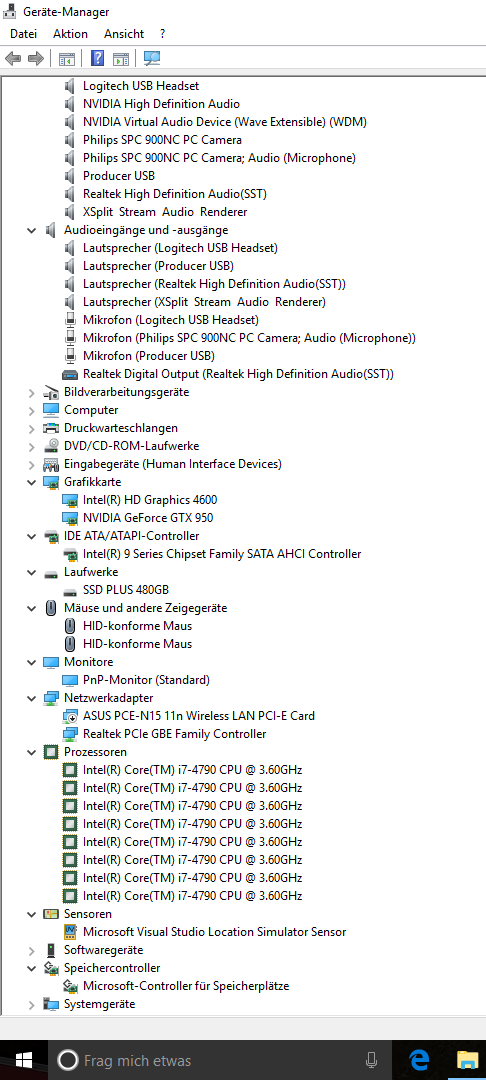Screen dimensions: 486x1080
Task: Open the Windows Start menu
Action: point(24,1060)
